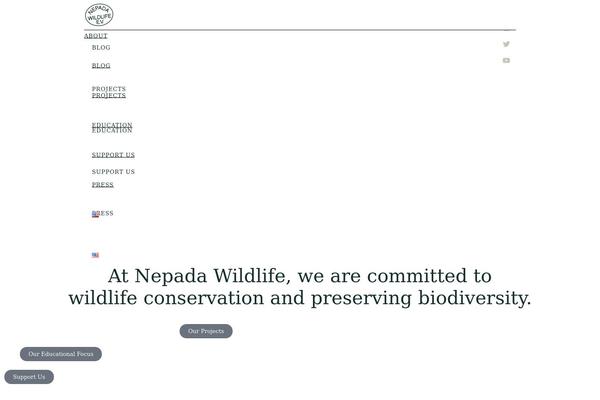Click the flag icon overlapping the PRESS label
Viewport: 600px width, 400px height.
95,214
